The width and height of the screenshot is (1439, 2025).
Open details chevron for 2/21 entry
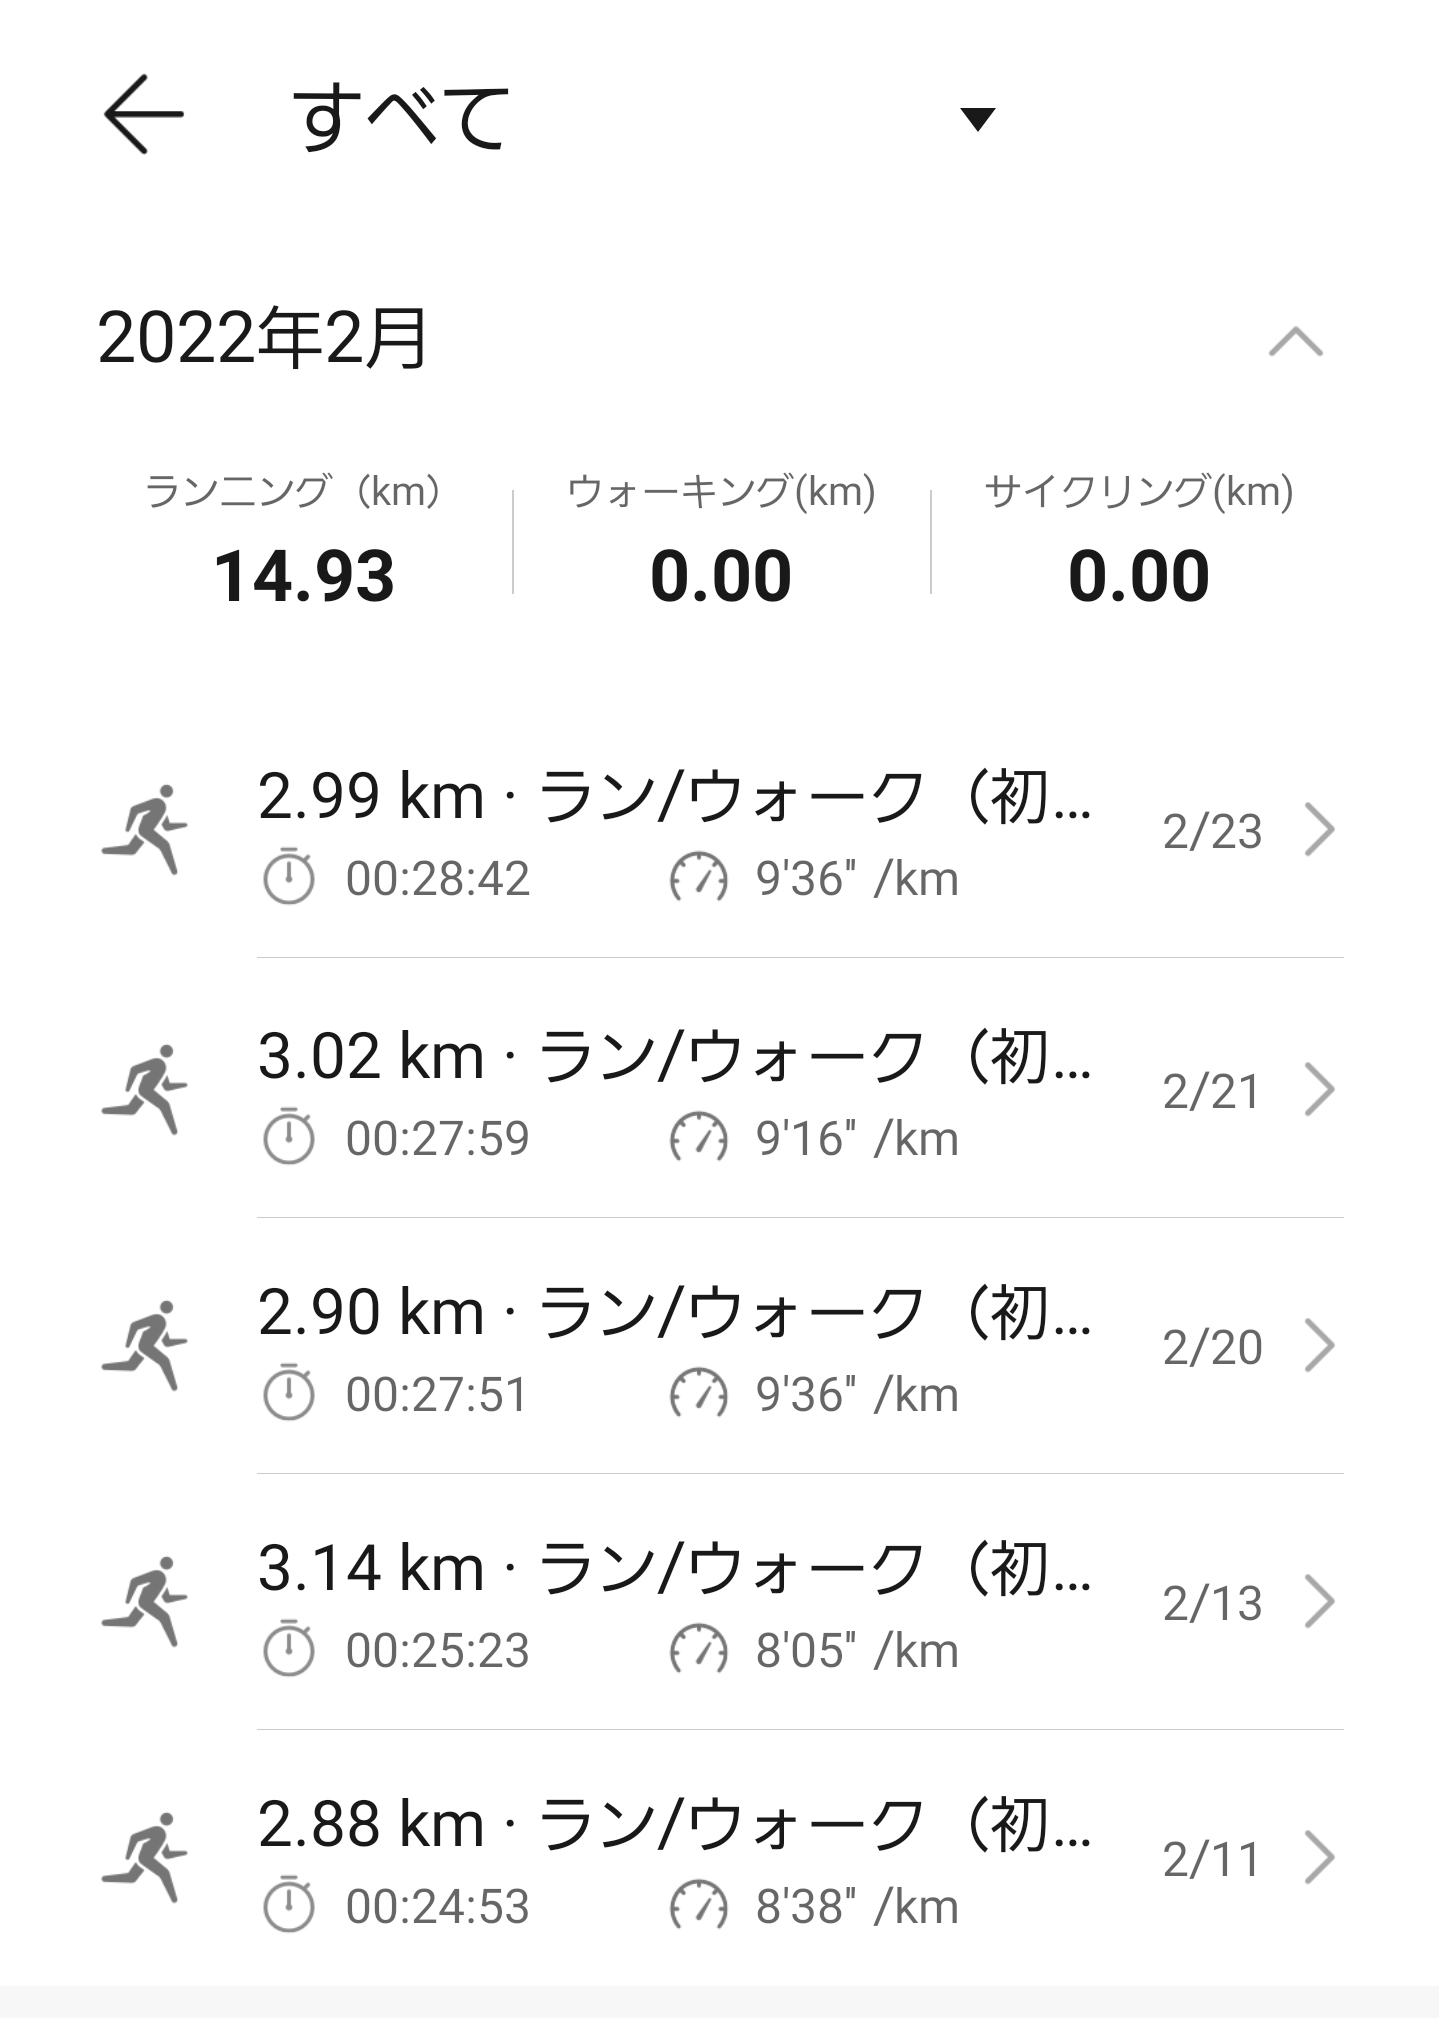coord(1320,1090)
